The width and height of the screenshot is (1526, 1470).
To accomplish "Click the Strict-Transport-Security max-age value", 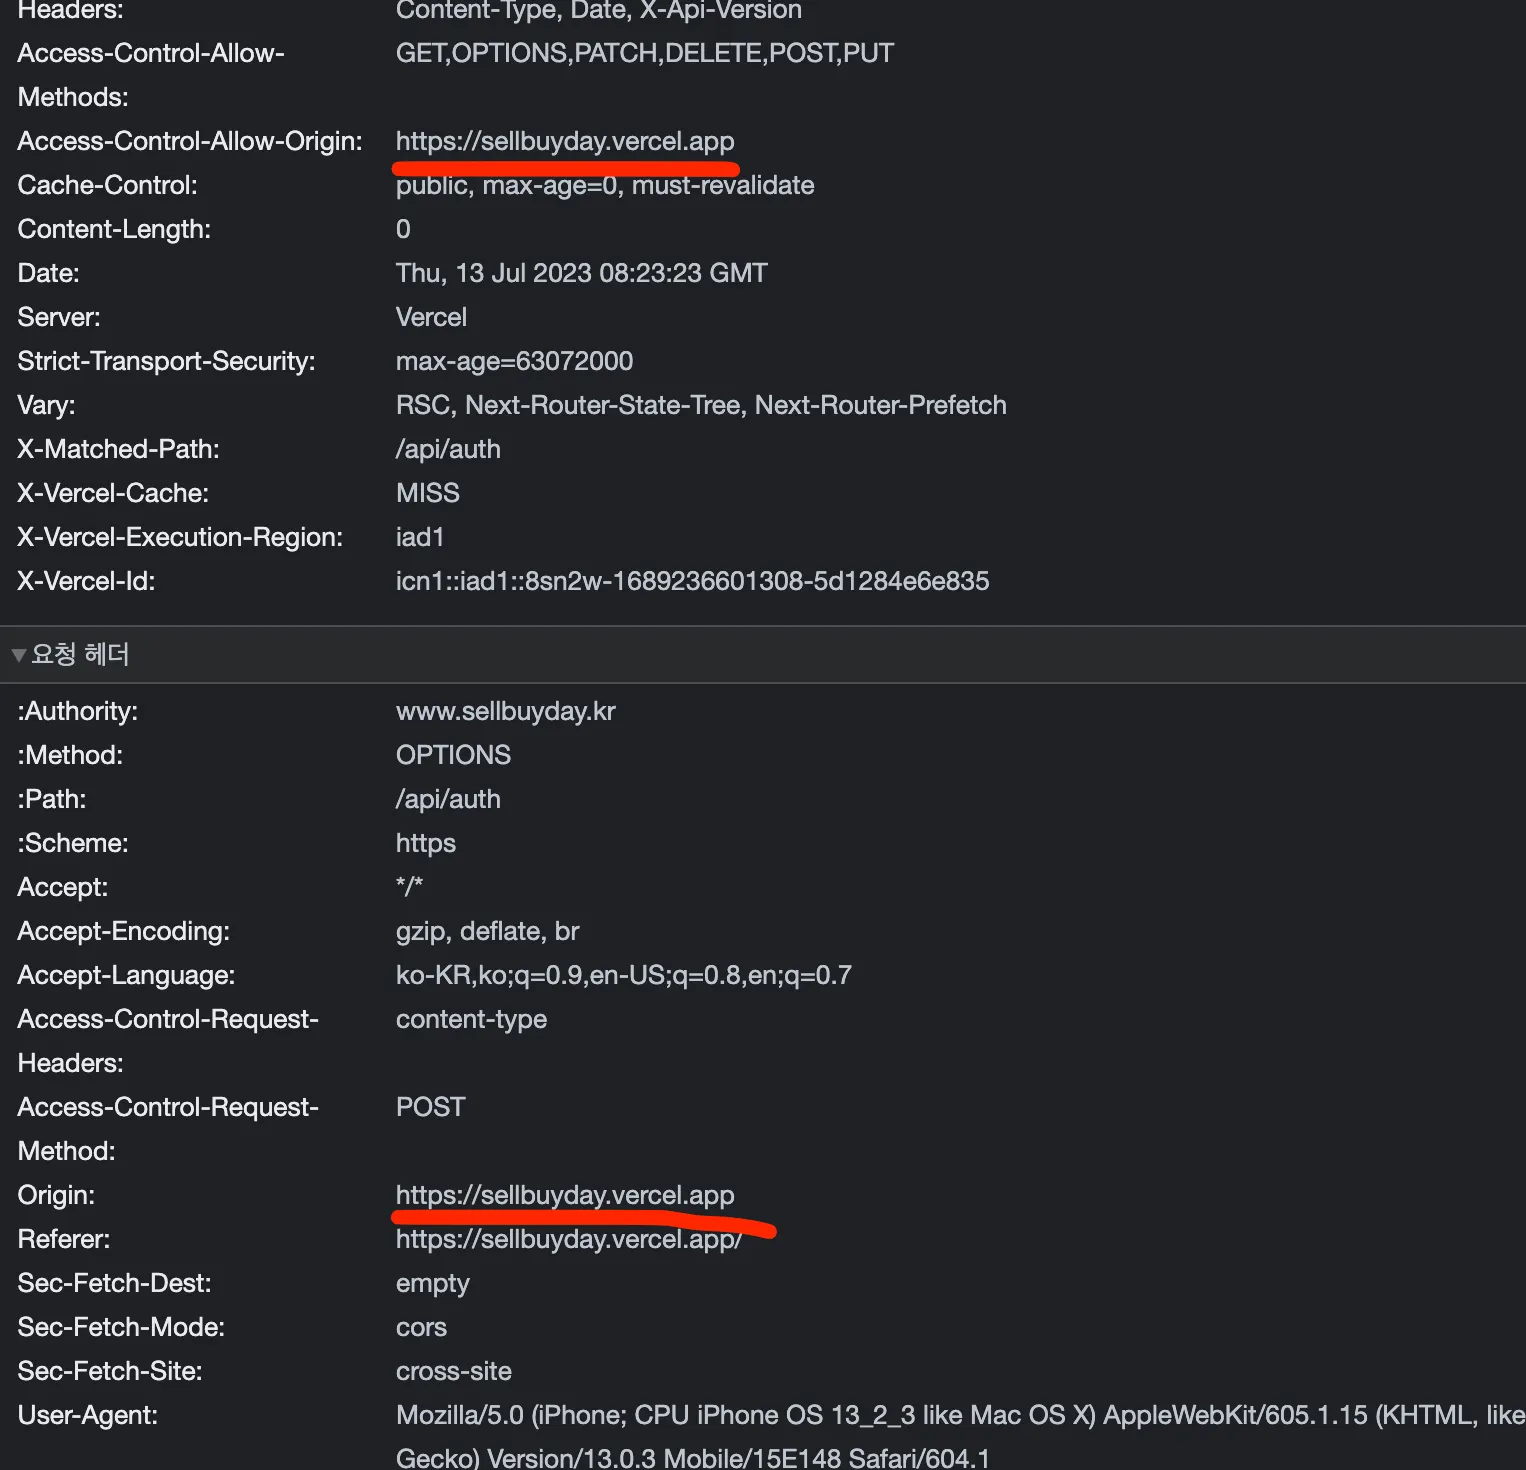I will tap(514, 361).
